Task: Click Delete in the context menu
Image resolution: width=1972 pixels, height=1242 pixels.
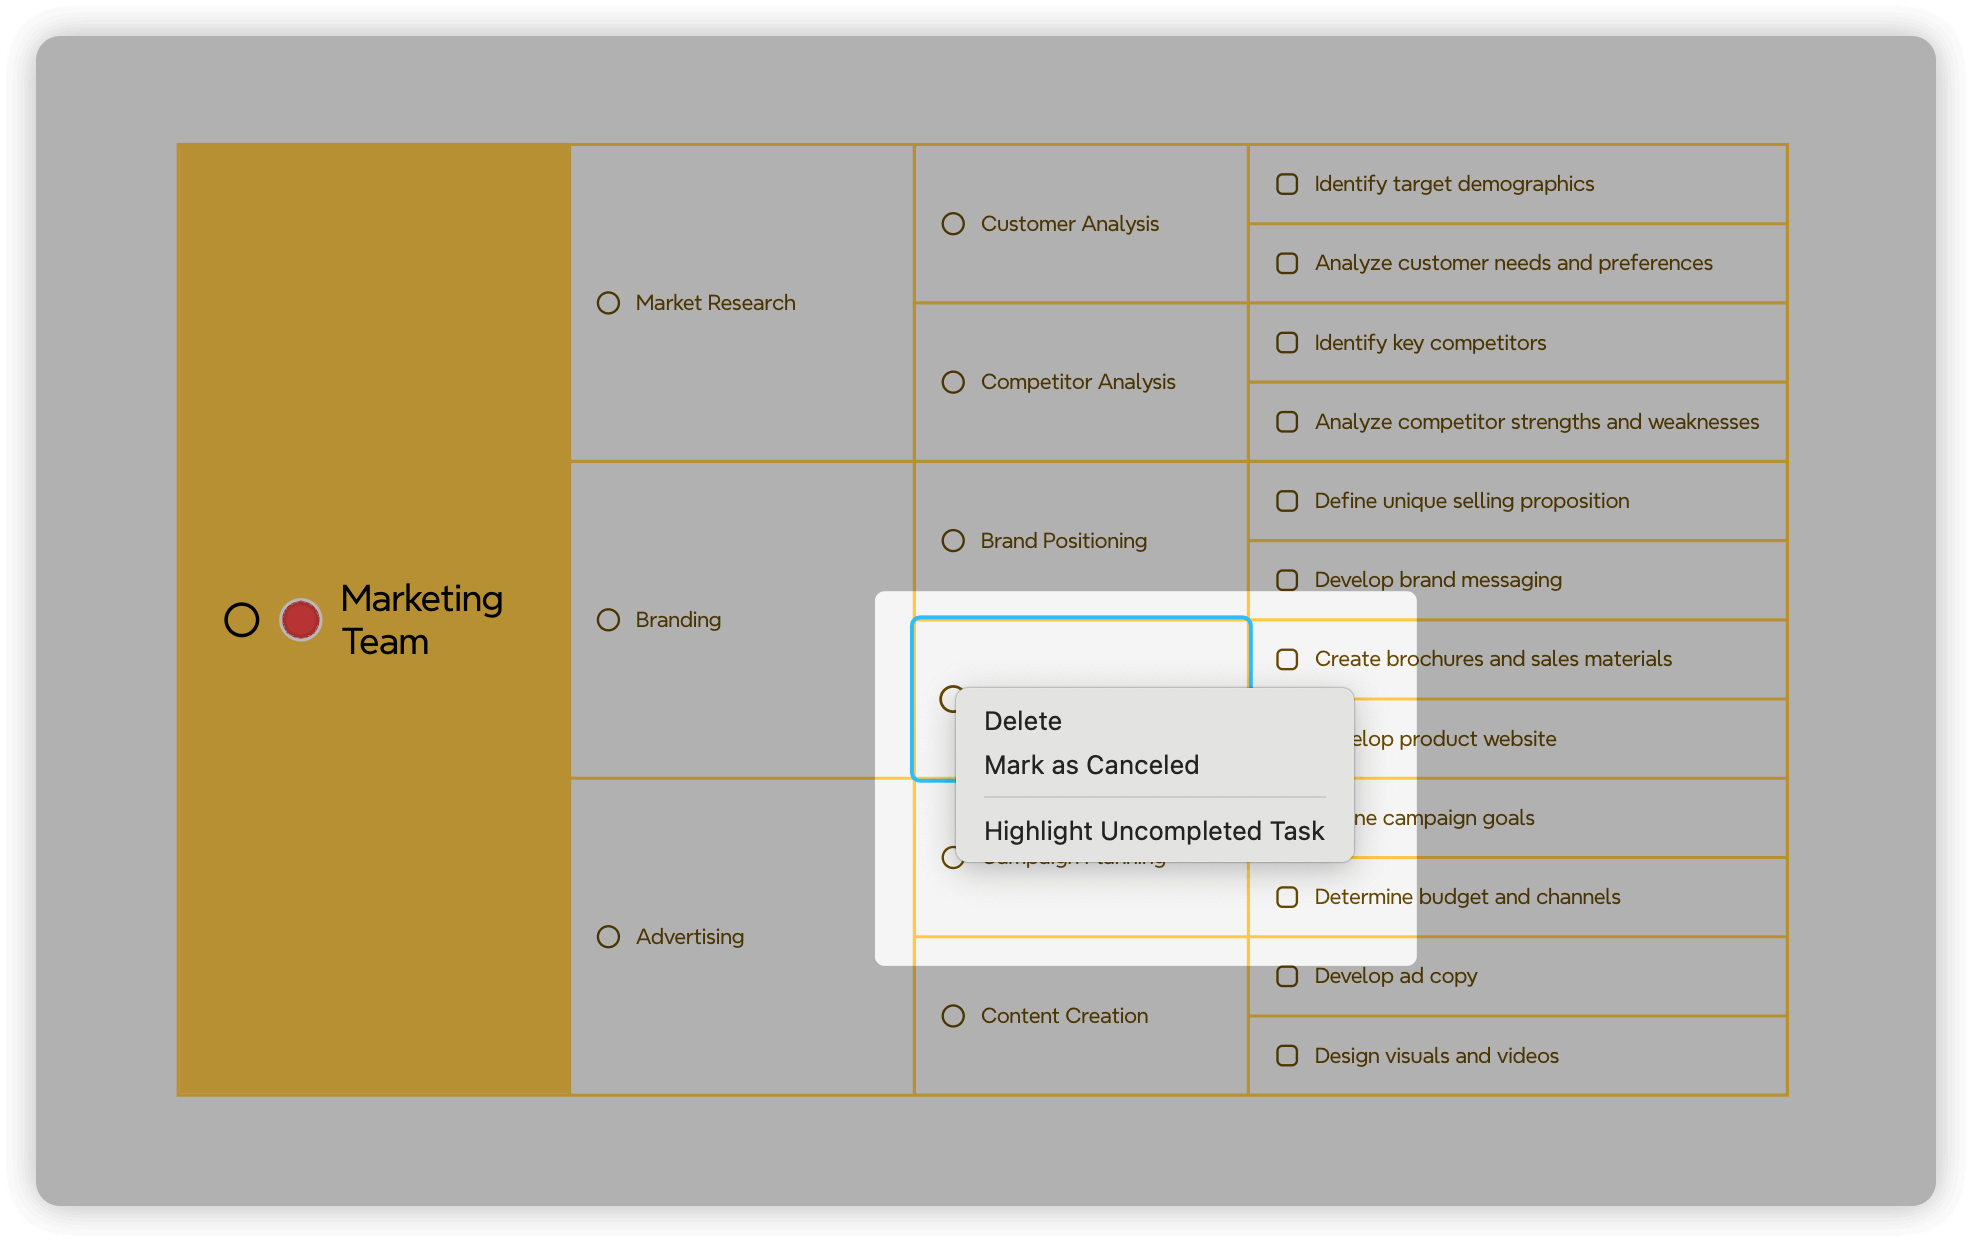Action: click(1022, 721)
